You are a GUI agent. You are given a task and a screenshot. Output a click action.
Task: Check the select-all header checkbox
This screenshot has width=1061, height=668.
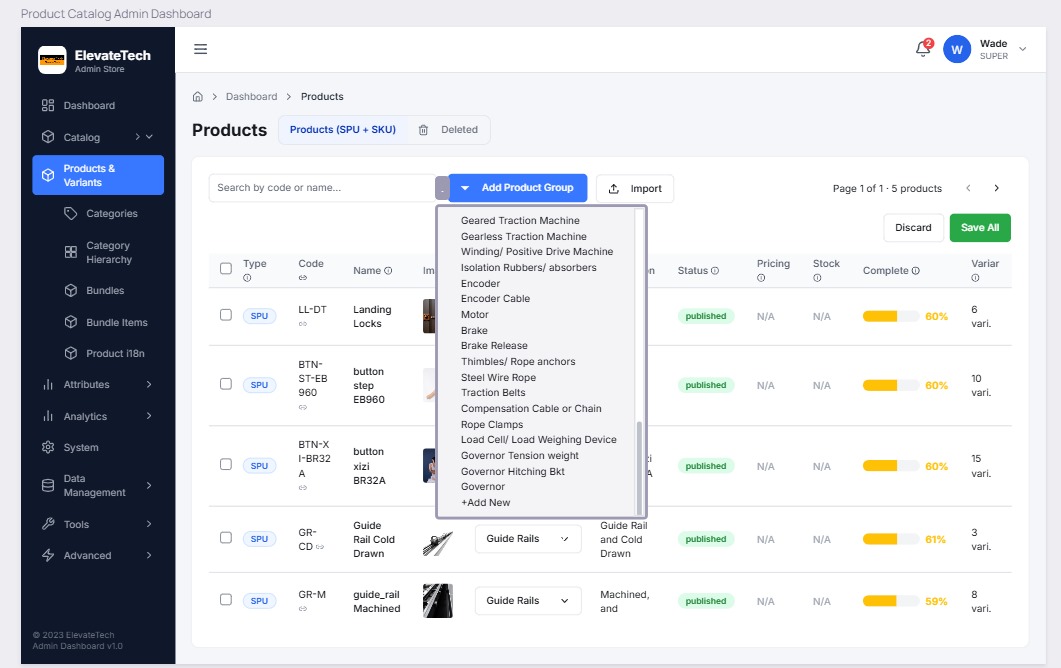(226, 268)
